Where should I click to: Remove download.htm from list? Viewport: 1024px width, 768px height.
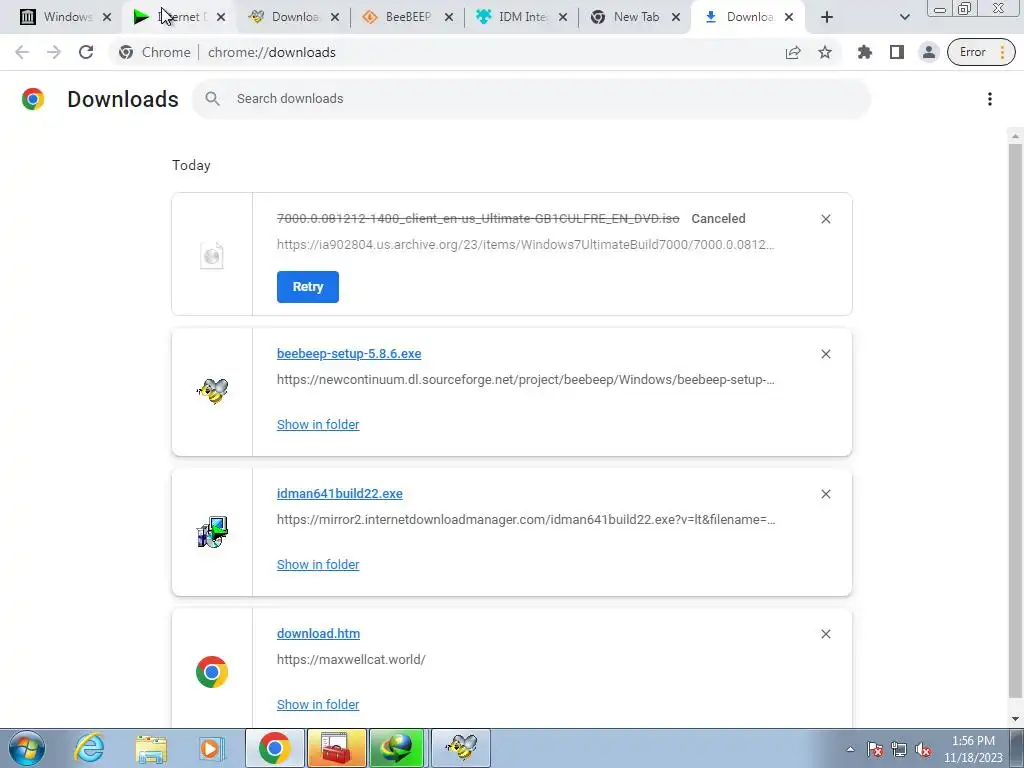coord(825,634)
